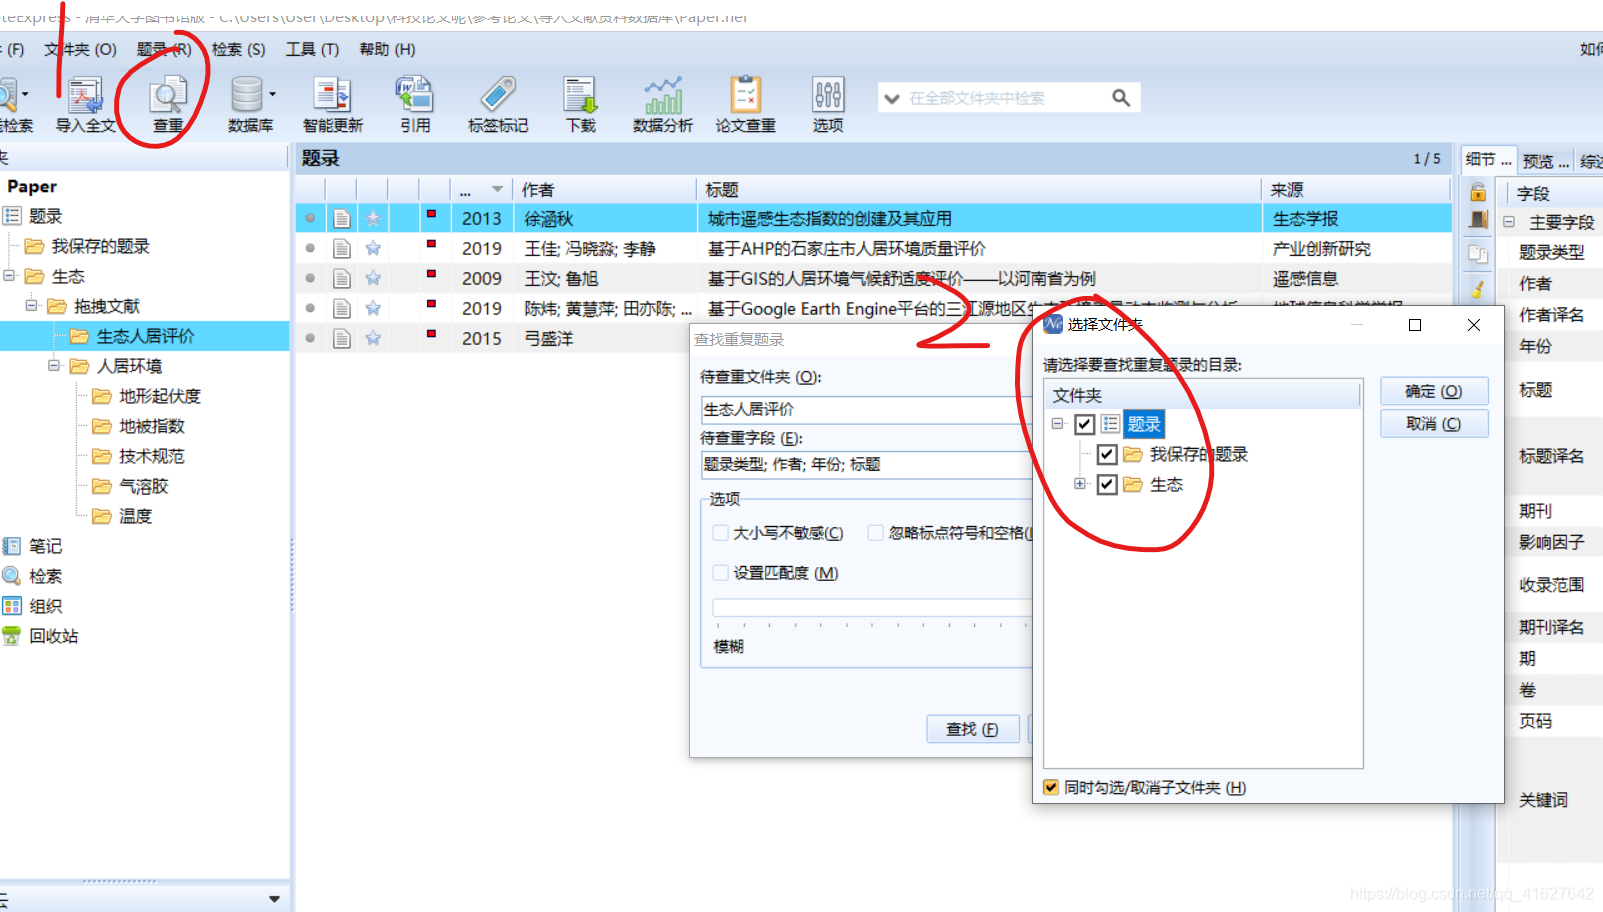Image resolution: width=1603 pixels, height=912 pixels.
Task: Open the 数据库 database tool
Action: (x=247, y=104)
